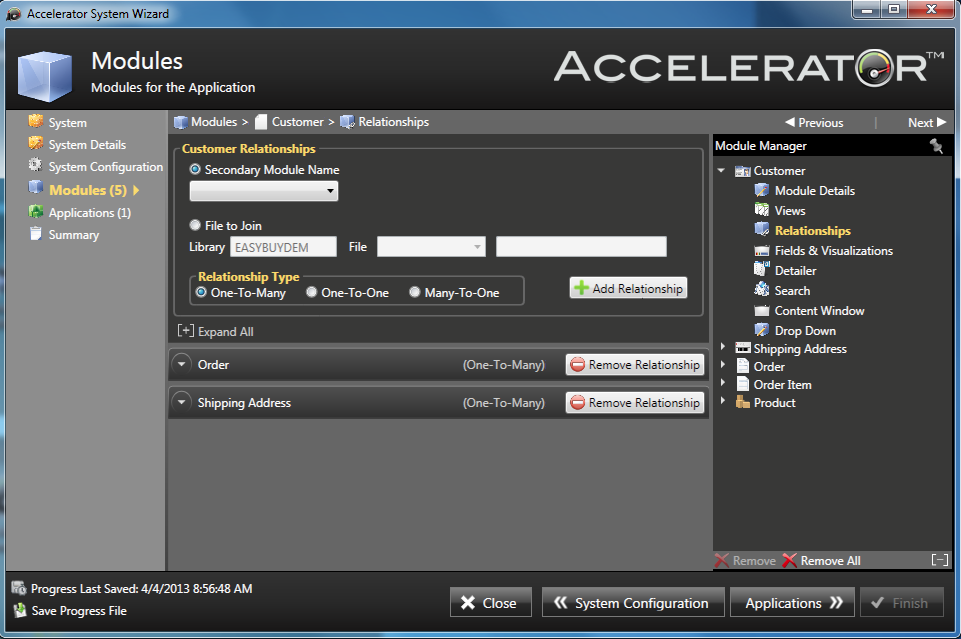Click the Shipping Address module icon
This screenshot has height=639, width=961.
coord(742,348)
